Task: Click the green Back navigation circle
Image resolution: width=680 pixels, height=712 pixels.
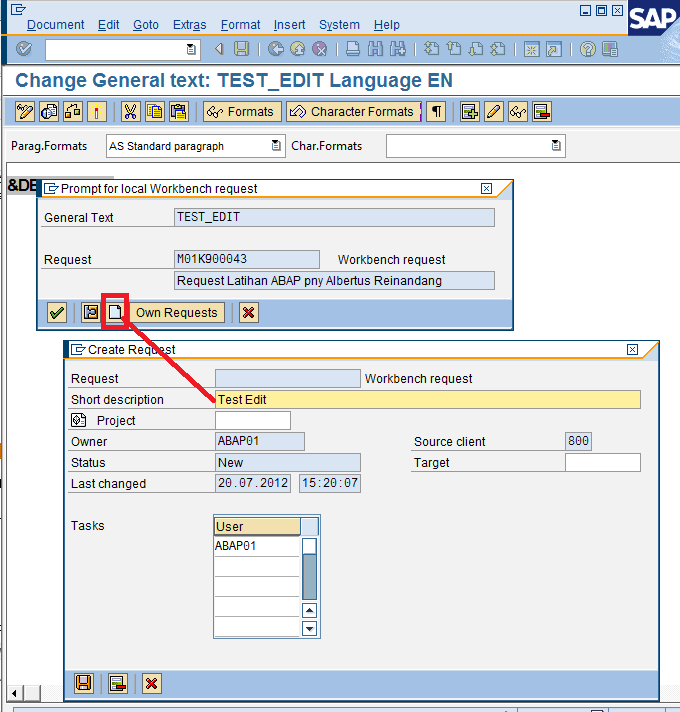Action: 276,49
